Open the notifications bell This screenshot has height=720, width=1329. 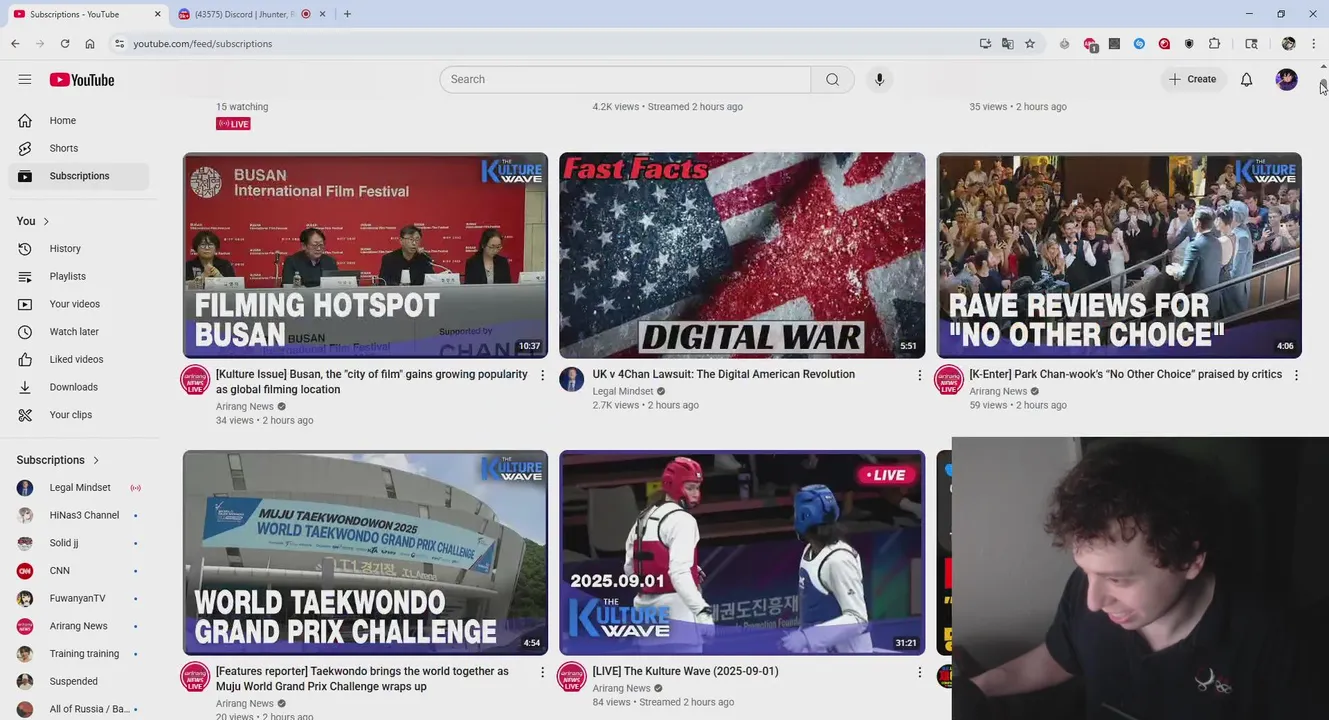pos(1246,79)
